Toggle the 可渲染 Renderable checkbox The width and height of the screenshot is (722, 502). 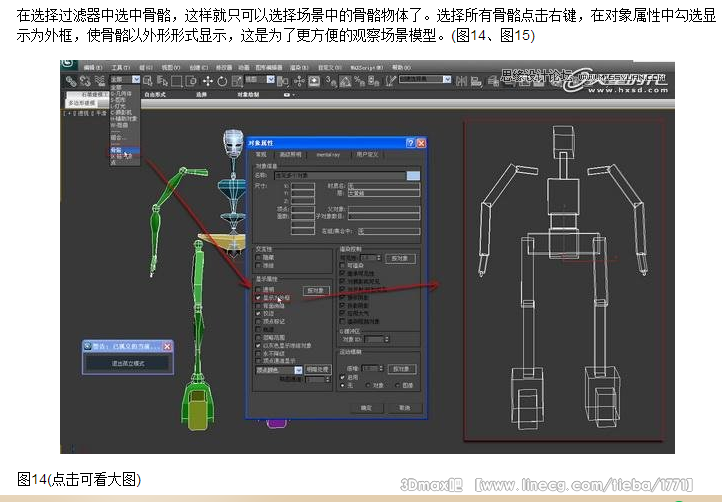342,266
